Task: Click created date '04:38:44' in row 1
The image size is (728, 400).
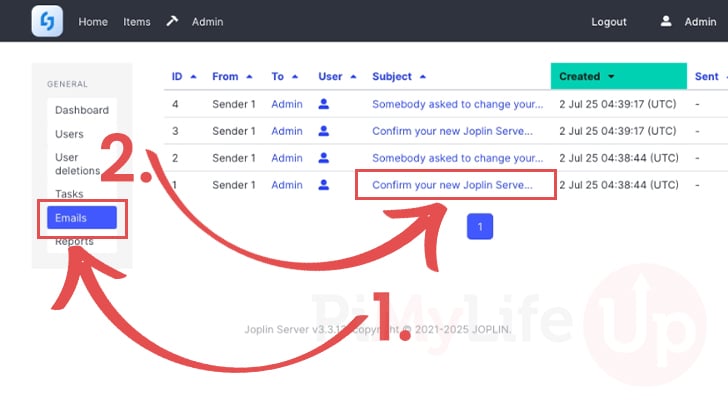Action: pyautogui.click(x=618, y=185)
